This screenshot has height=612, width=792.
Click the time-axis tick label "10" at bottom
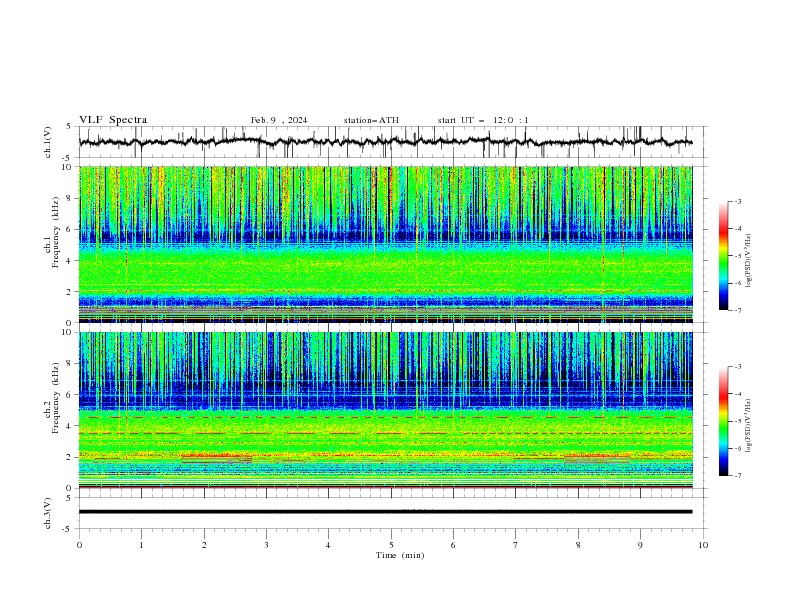[x=703, y=545]
